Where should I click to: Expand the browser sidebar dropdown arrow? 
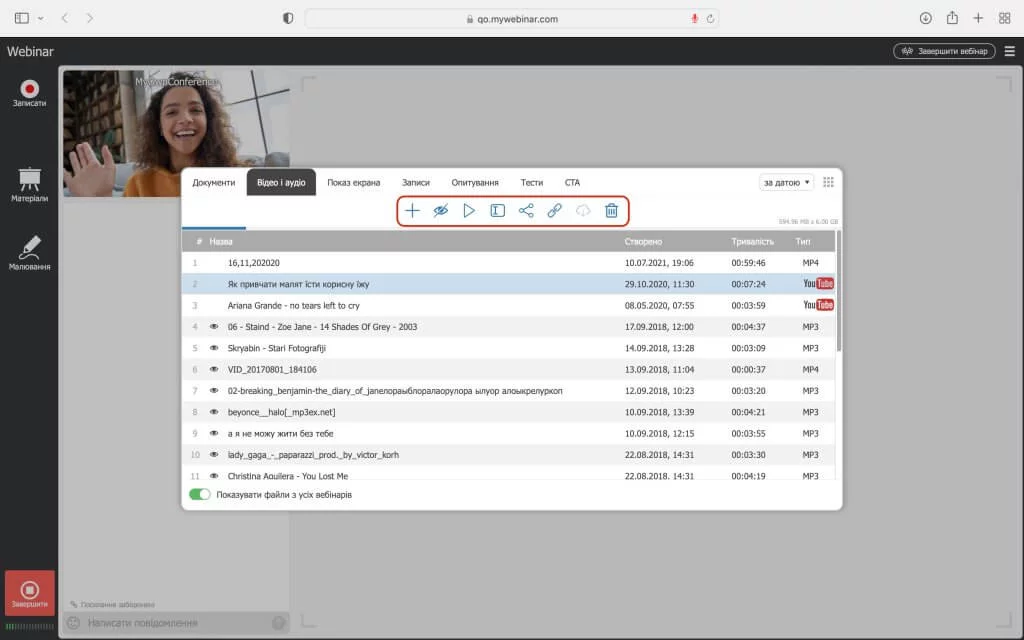40,18
